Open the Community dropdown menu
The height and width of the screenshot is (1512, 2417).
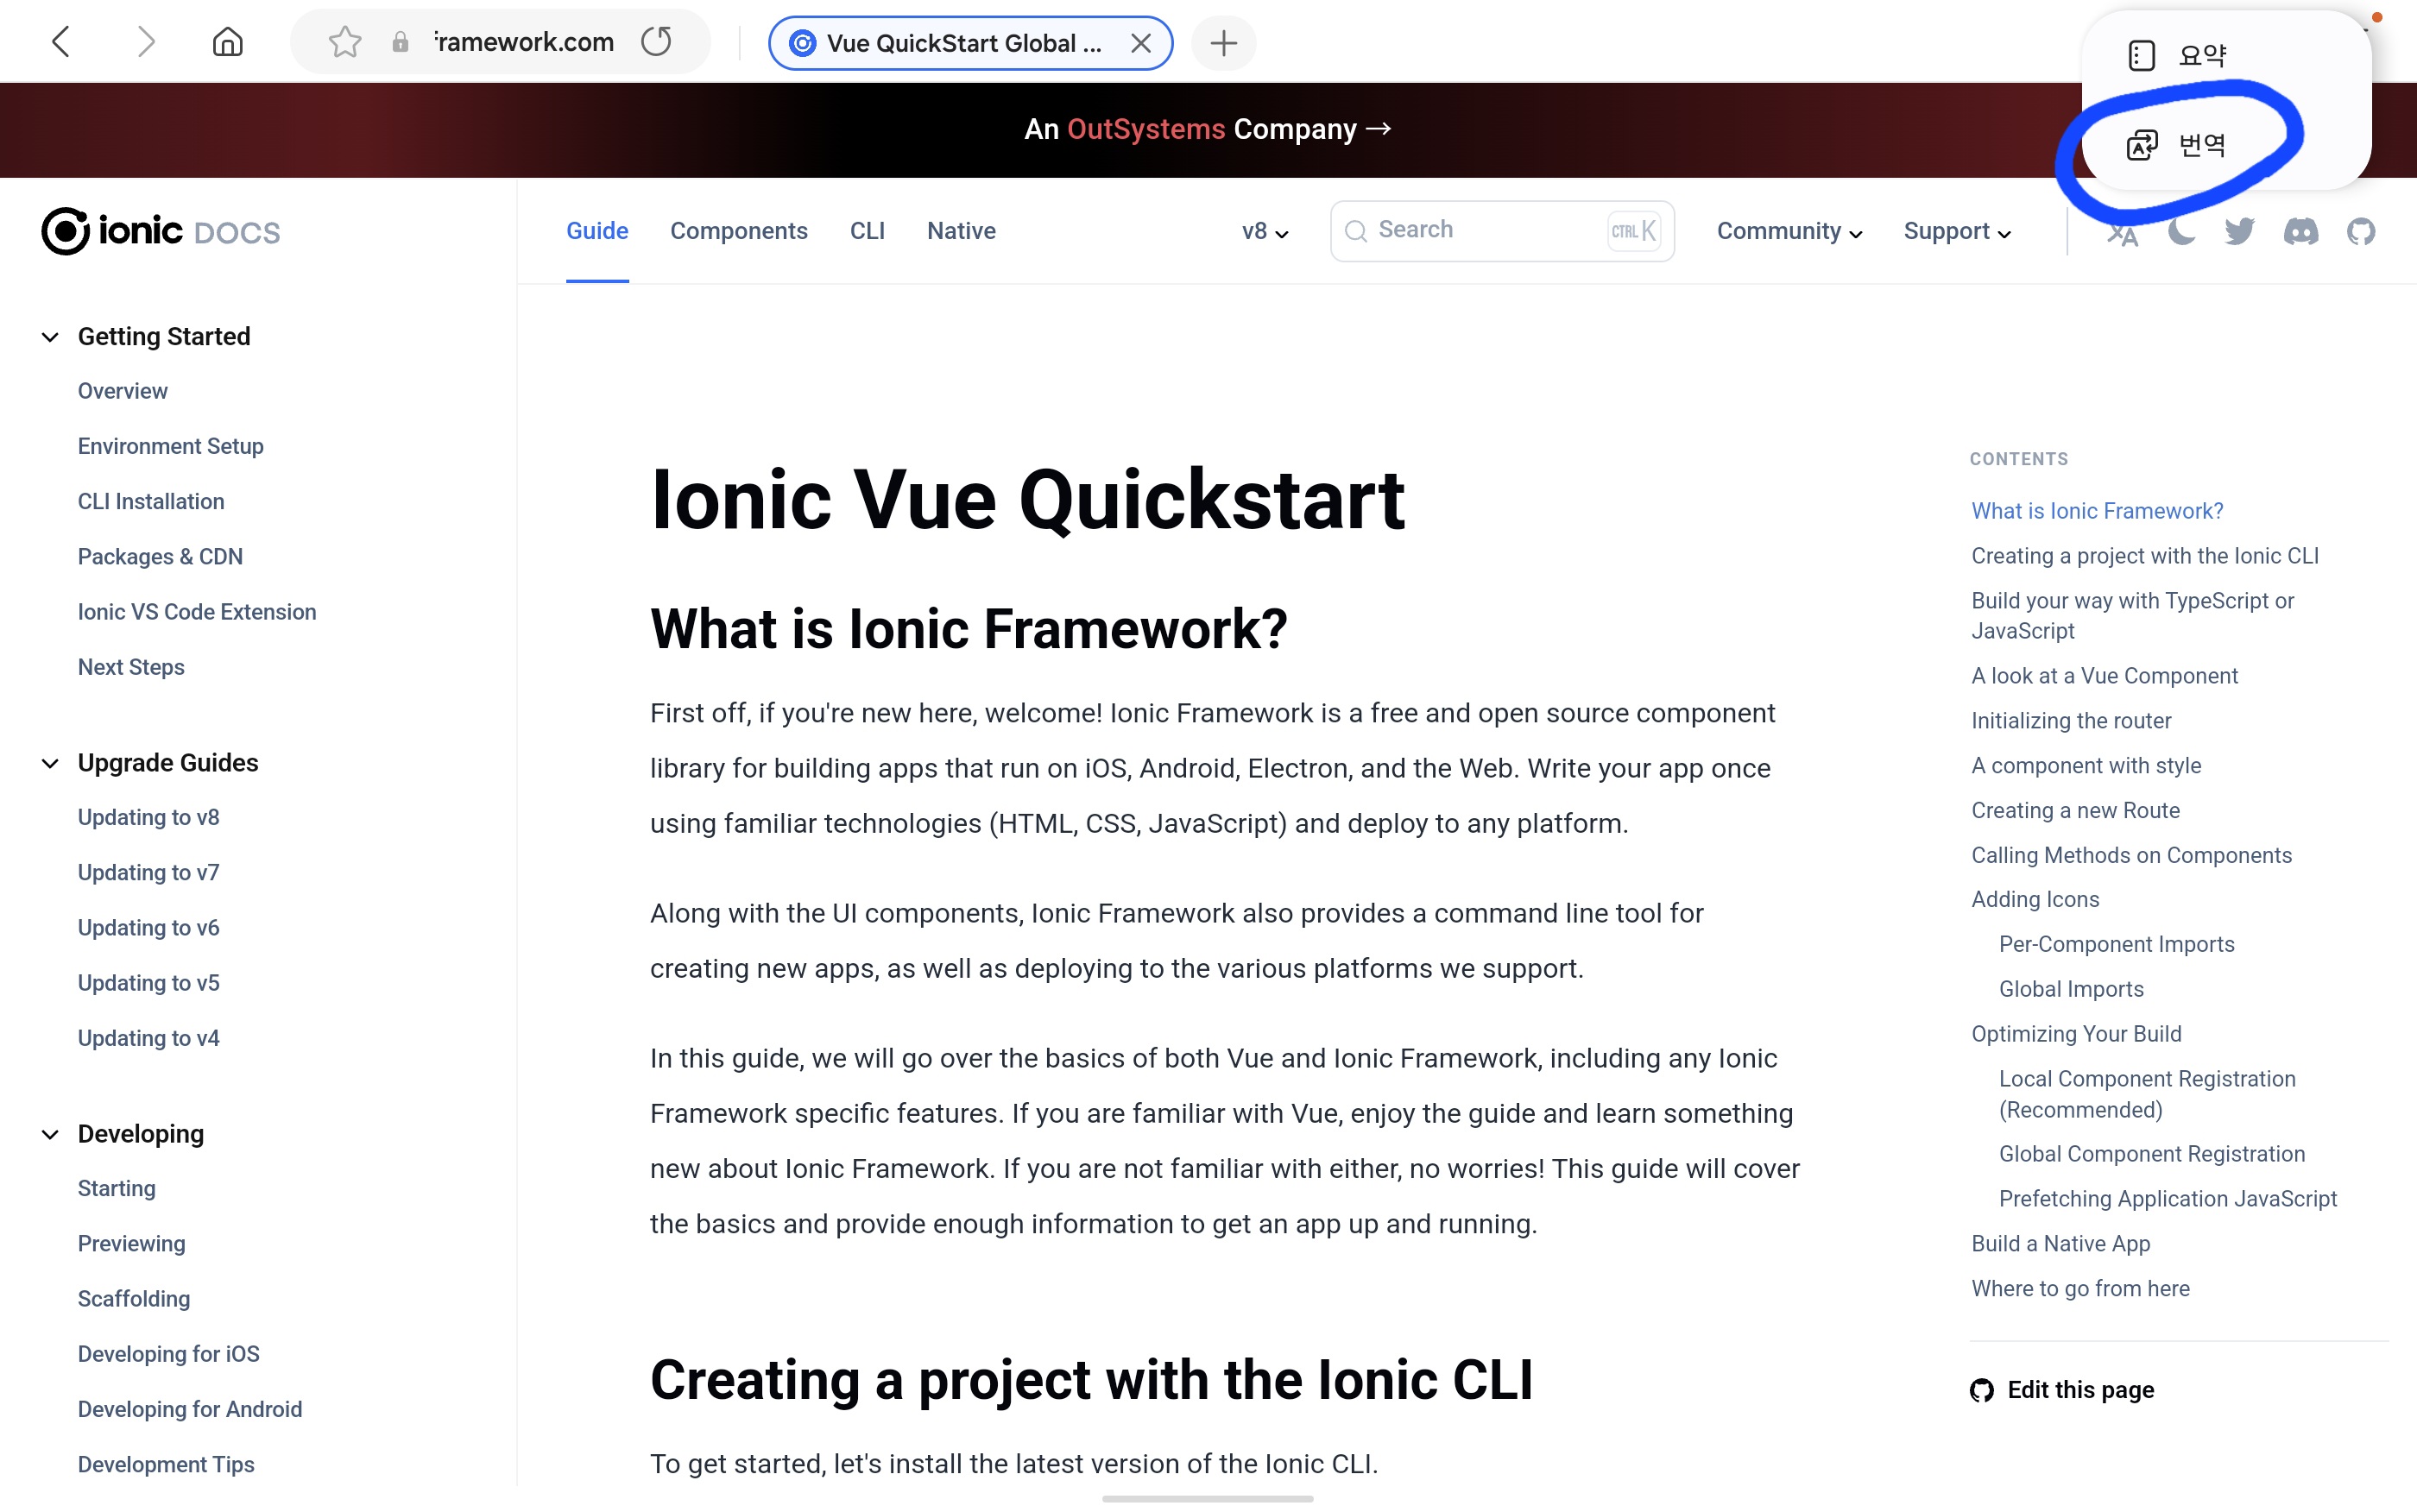pos(1789,232)
